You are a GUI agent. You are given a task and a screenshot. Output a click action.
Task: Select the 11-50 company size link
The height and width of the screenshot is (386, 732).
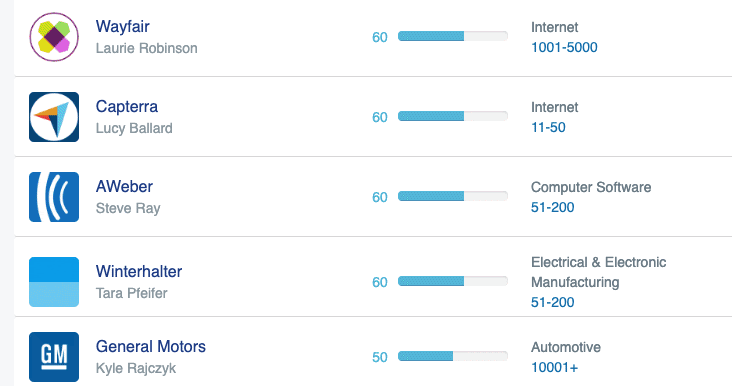coord(548,127)
